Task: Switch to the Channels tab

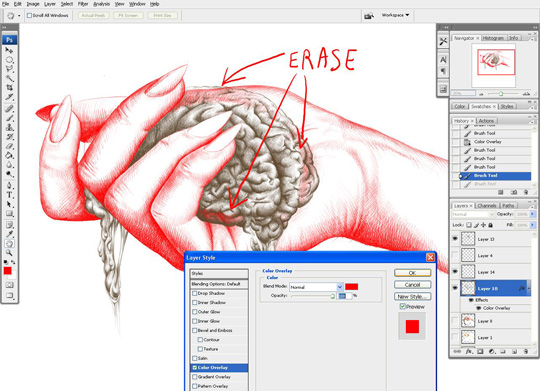Action: 487,206
